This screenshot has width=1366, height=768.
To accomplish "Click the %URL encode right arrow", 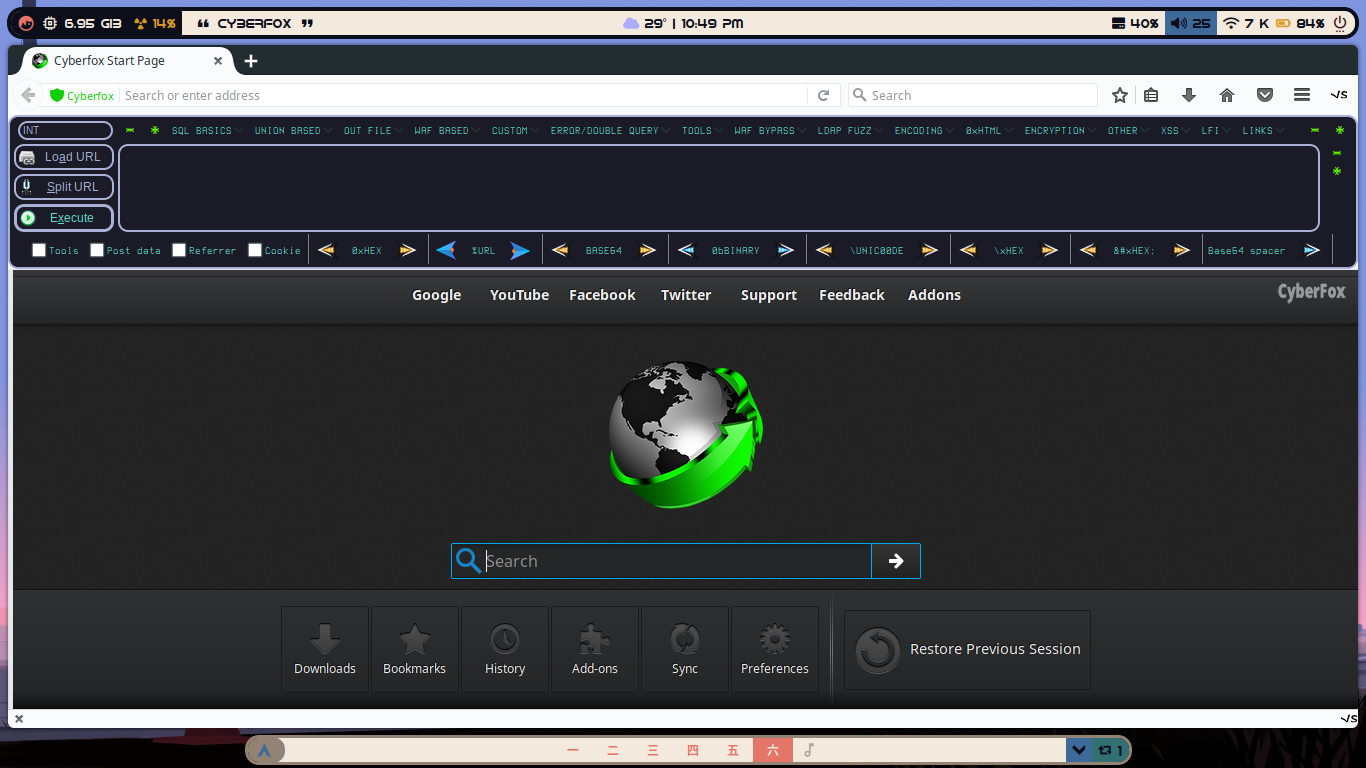I will pyautogui.click(x=520, y=250).
